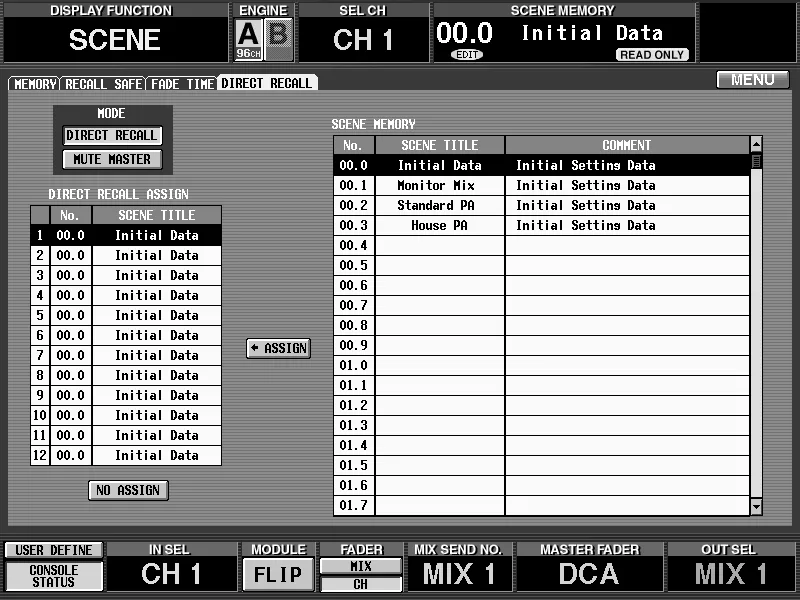Switch to engine B button
Viewport: 800px width, 600px height.
tap(279, 39)
